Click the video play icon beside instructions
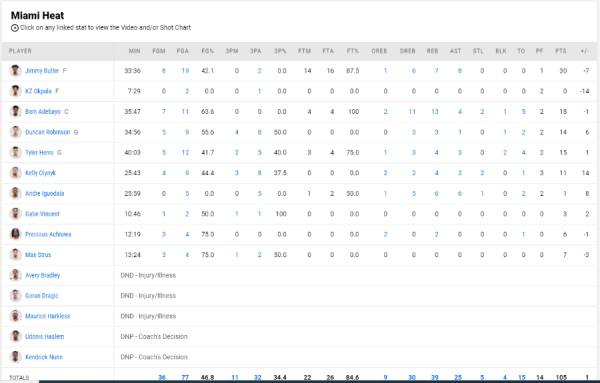 point(15,28)
